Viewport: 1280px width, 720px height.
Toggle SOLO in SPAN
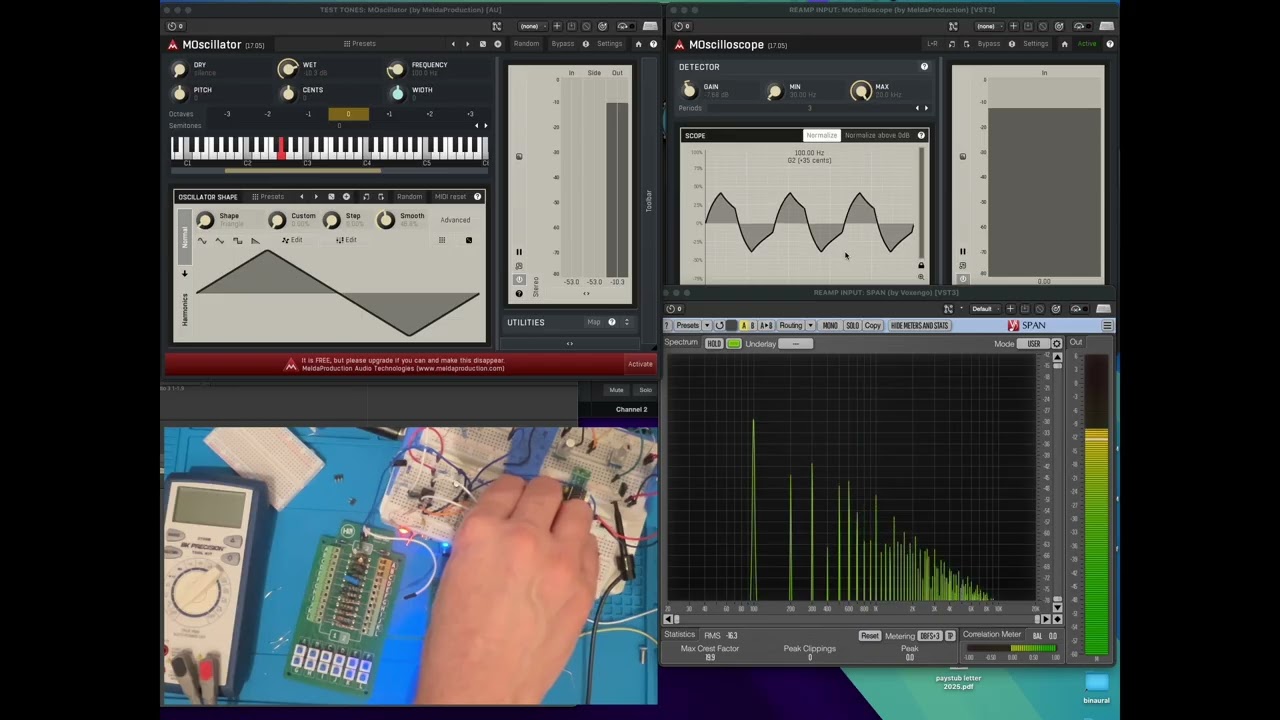(x=853, y=325)
